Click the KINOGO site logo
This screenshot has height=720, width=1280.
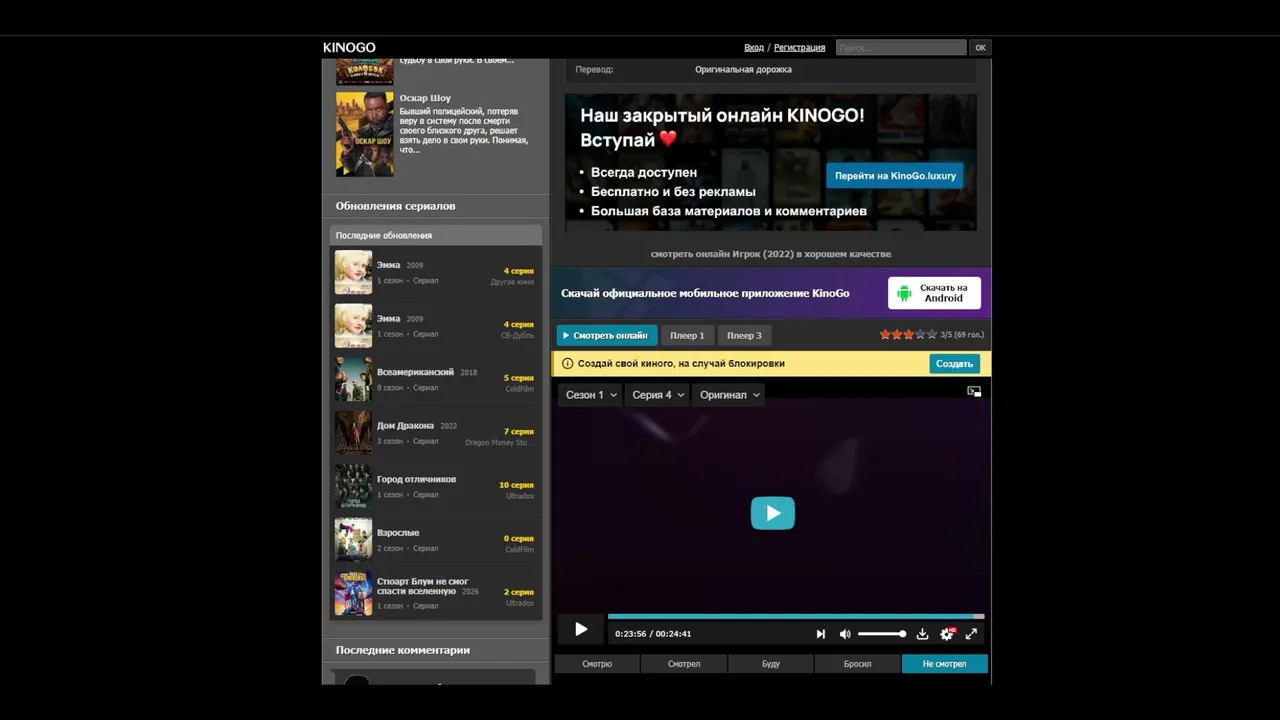tap(349, 48)
